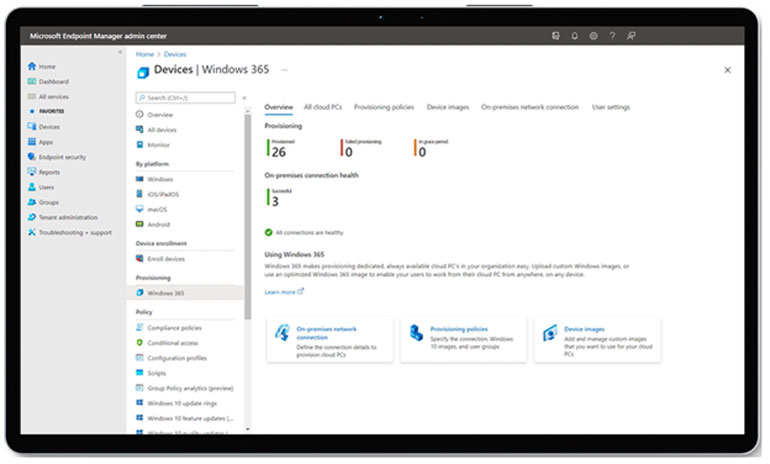Open Endpoint security section
The height and width of the screenshot is (464, 770).
pyautogui.click(x=57, y=157)
